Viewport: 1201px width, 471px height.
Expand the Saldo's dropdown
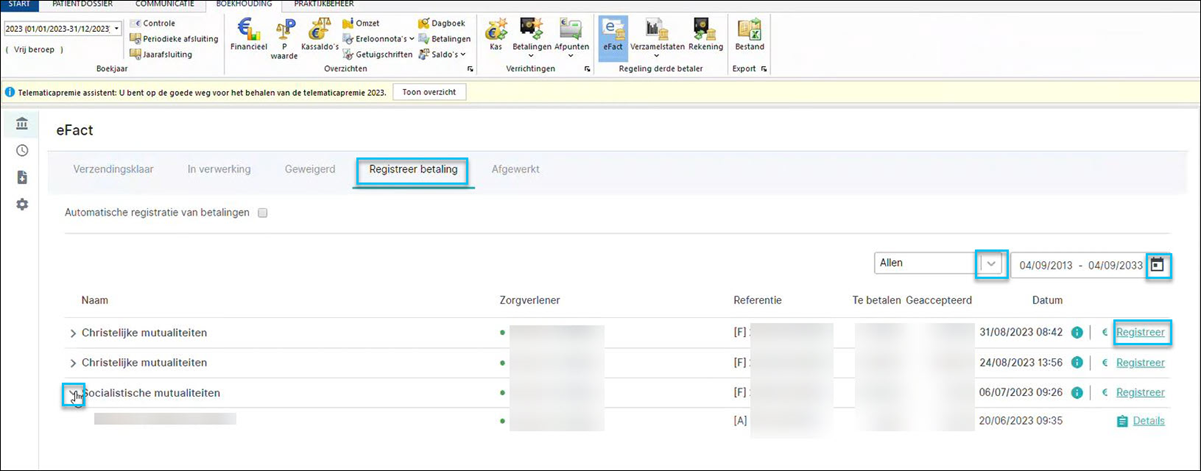(442, 54)
